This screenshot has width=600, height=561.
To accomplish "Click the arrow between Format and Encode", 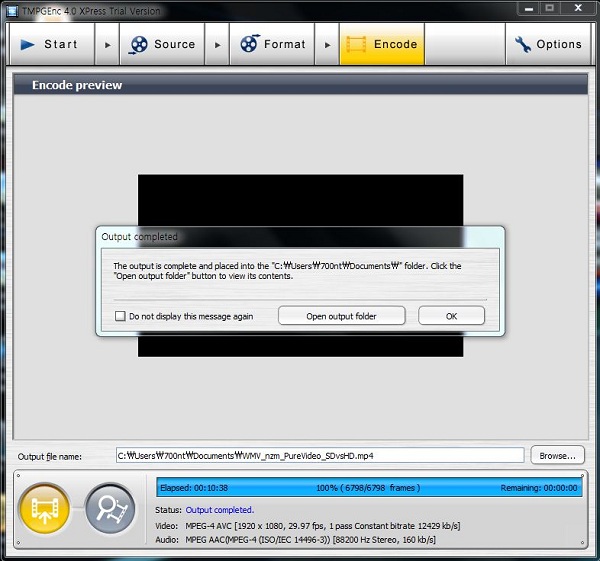I will (327, 44).
